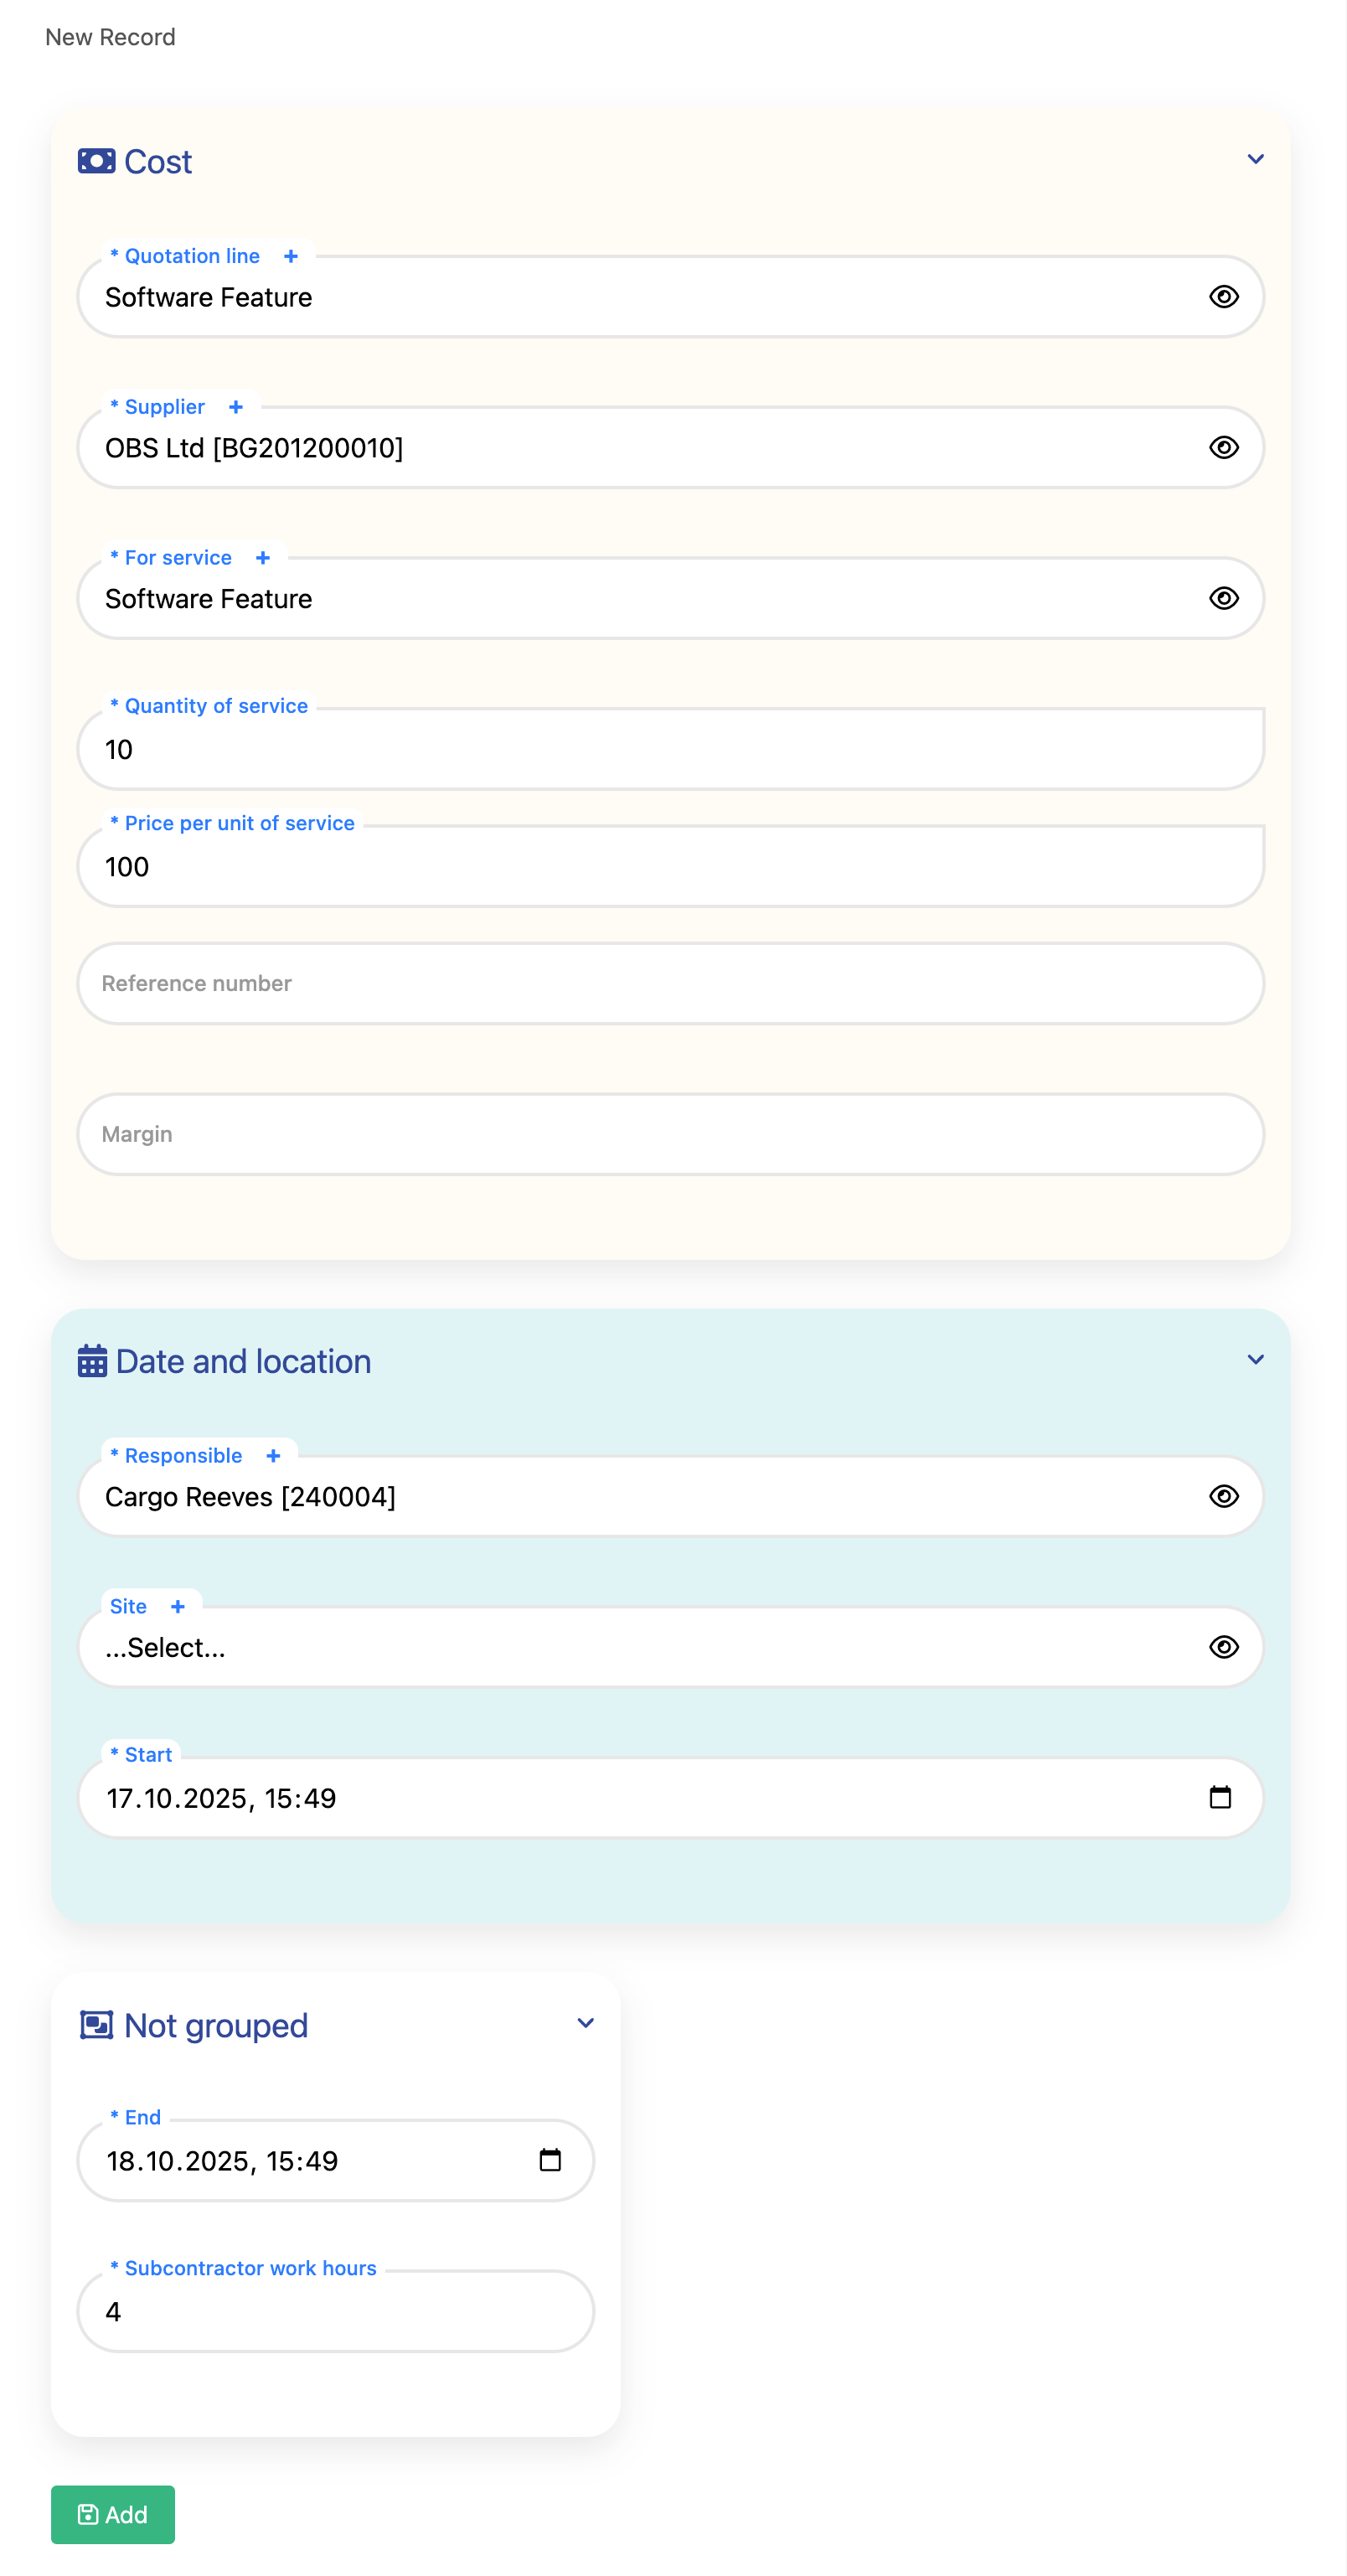
Task: Click plus icon next to Responsible label
Action: (273, 1456)
